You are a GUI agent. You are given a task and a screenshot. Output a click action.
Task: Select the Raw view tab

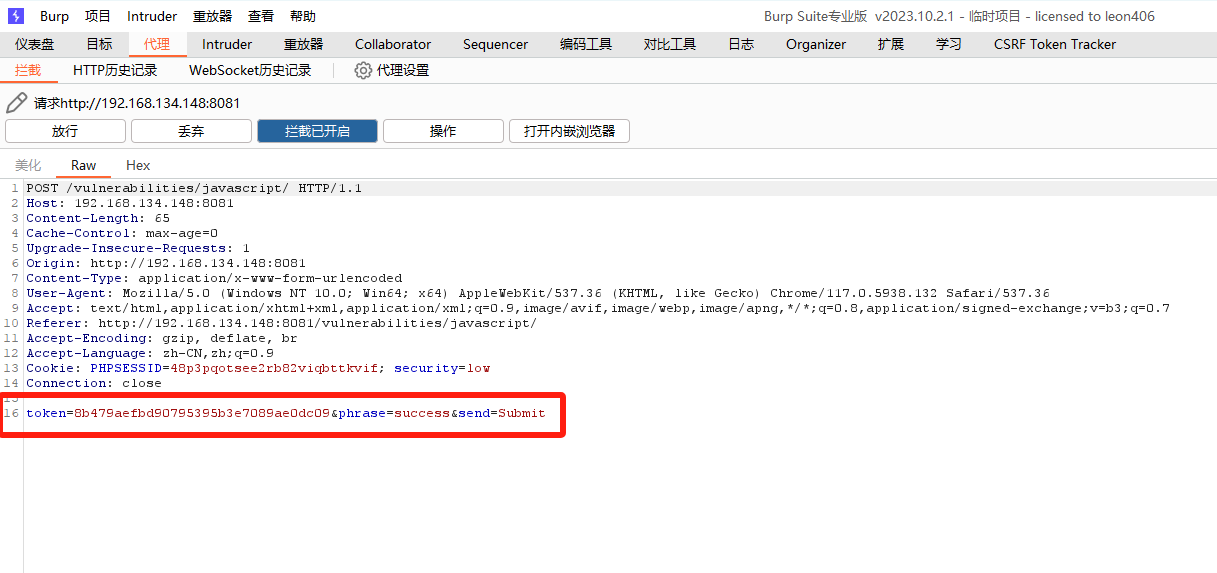[84, 165]
